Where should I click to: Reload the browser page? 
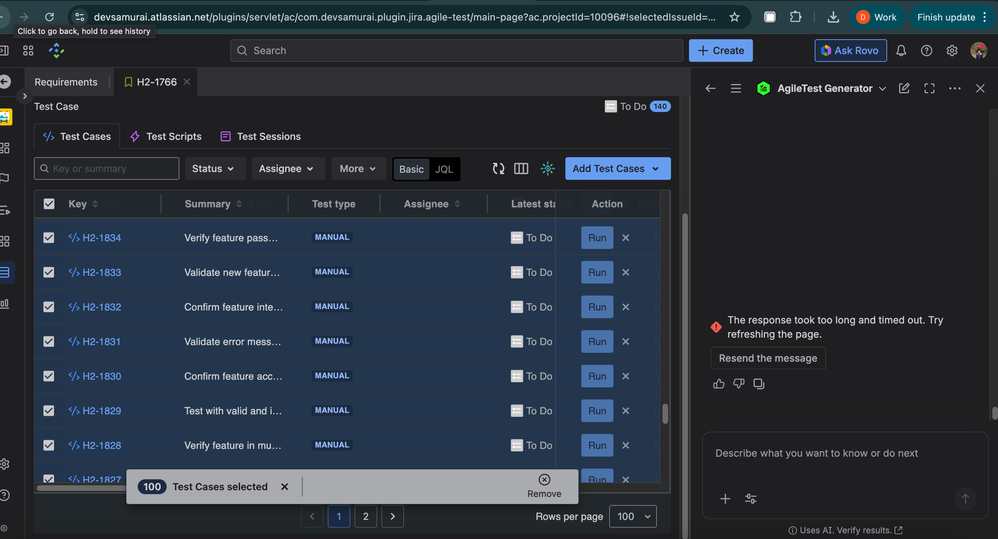point(50,17)
